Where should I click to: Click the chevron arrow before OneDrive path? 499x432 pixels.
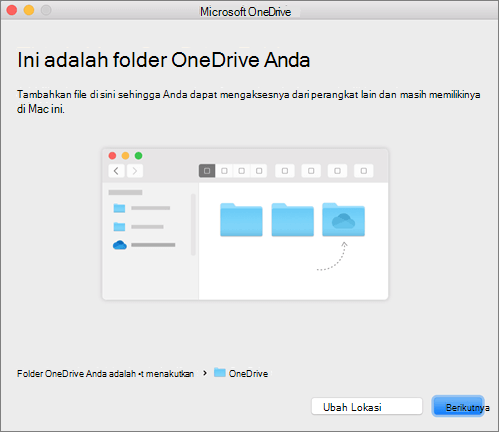click(205, 373)
